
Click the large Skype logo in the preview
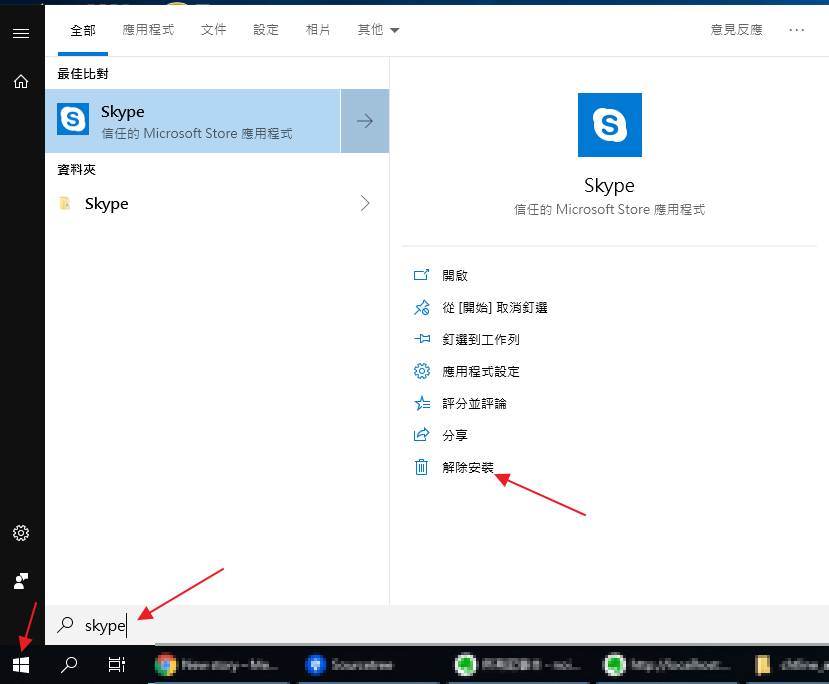coord(610,125)
